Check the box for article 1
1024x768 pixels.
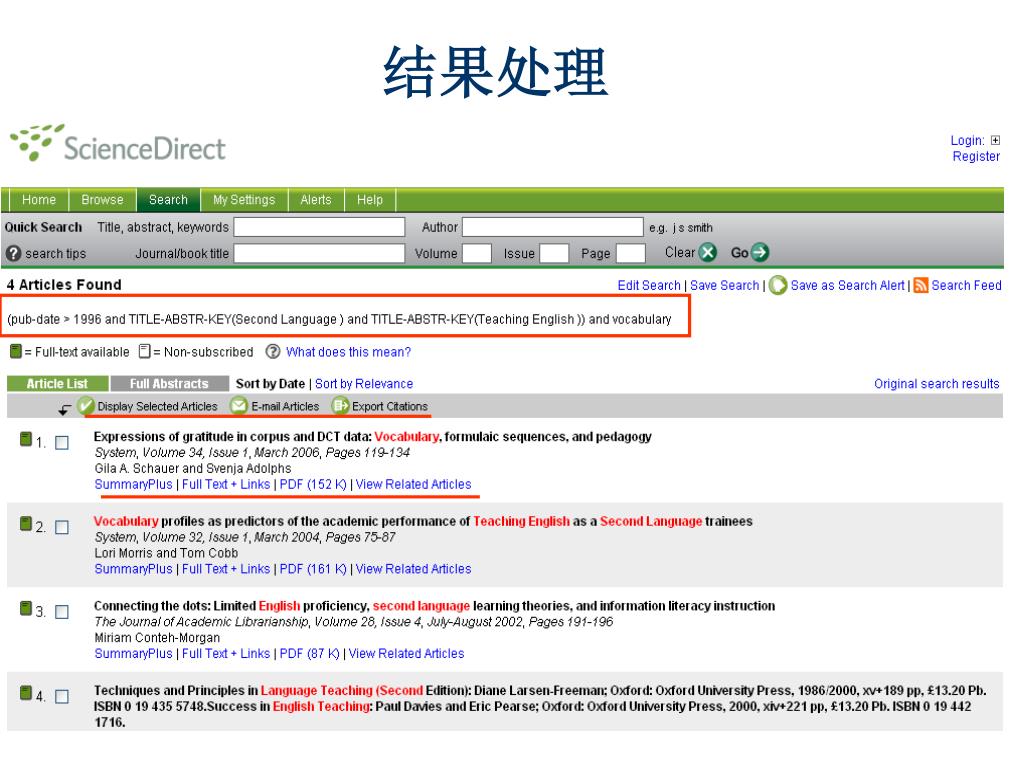coord(62,443)
